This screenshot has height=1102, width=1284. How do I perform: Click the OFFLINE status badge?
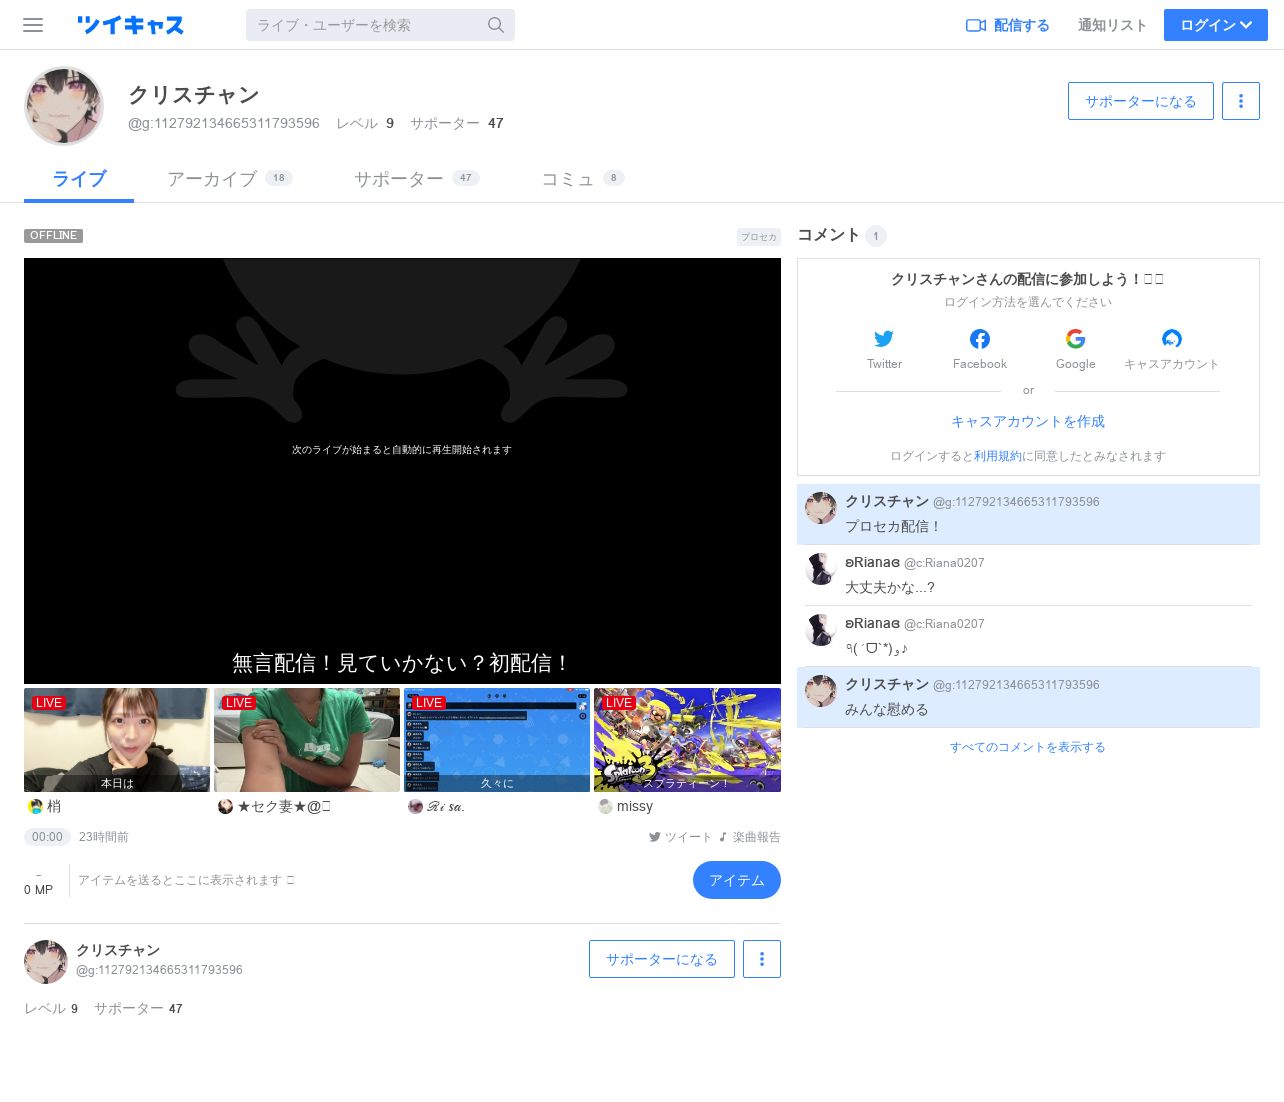[x=54, y=236]
